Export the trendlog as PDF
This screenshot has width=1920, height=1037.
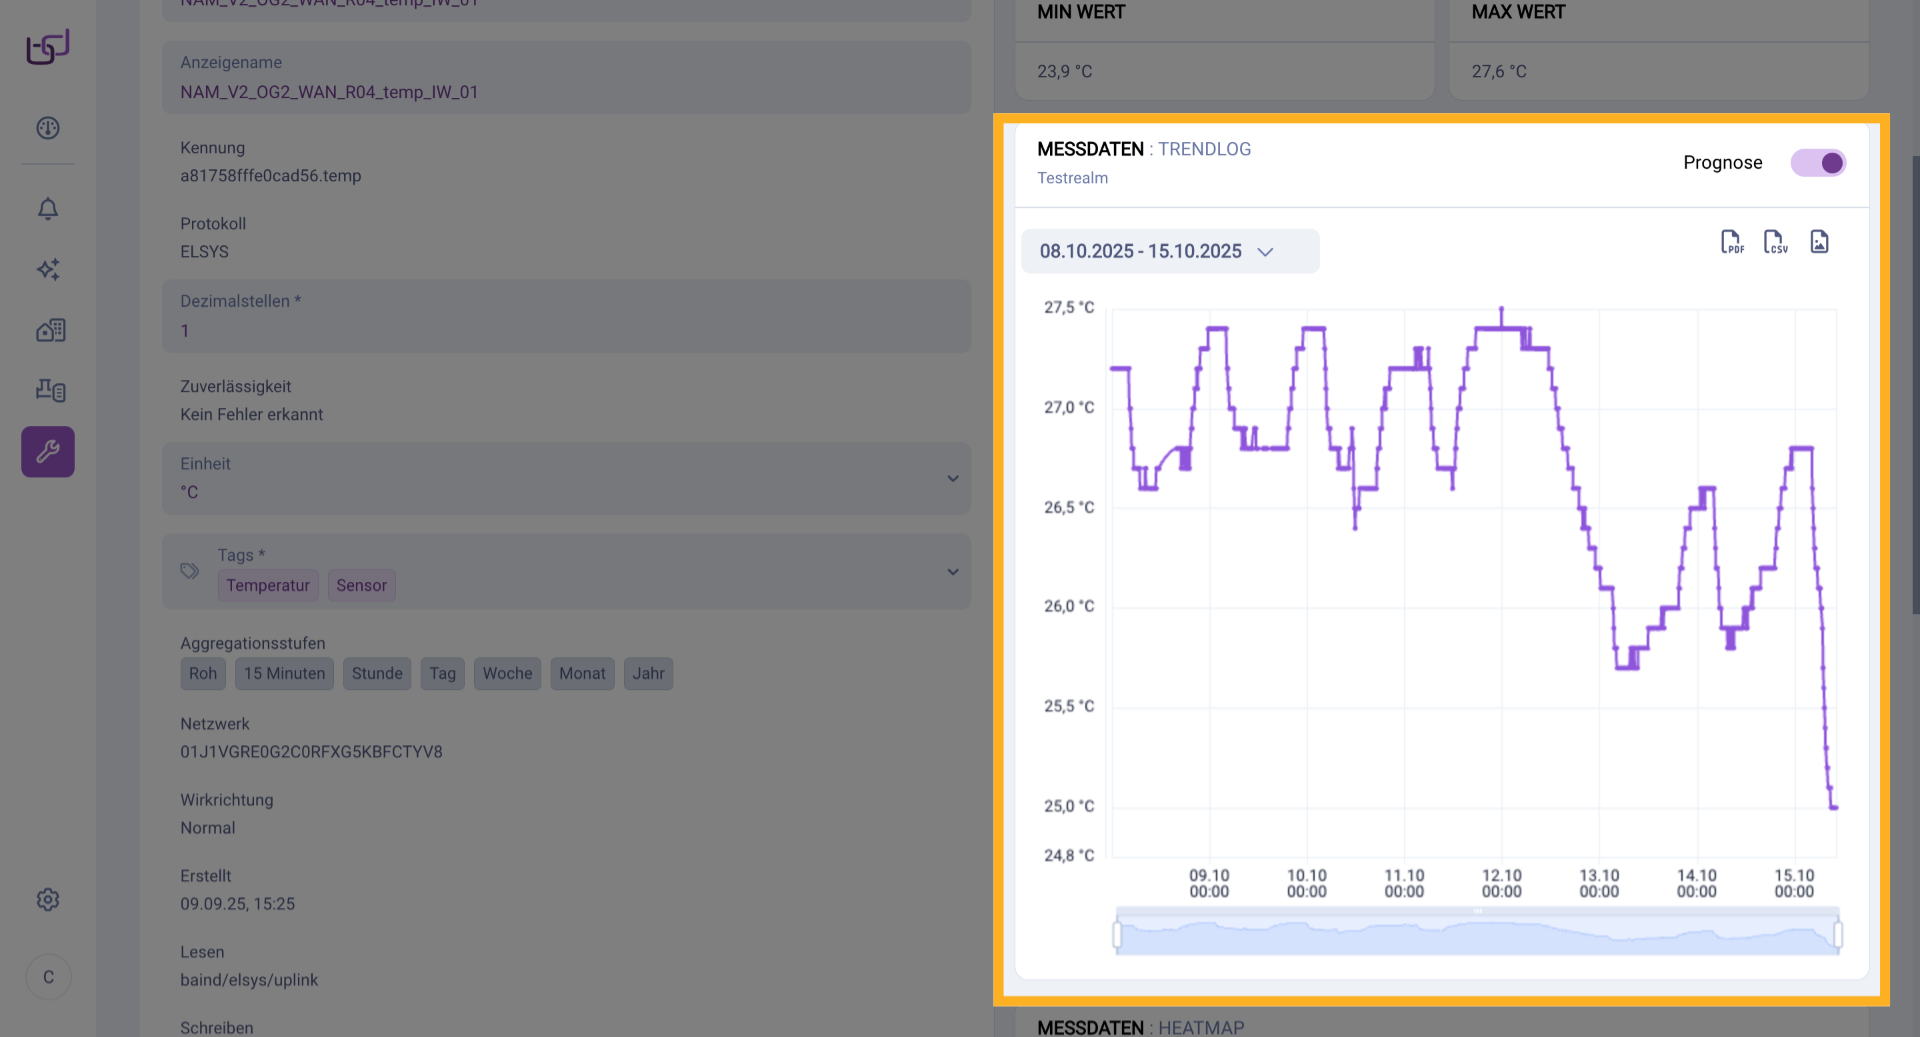(x=1731, y=242)
